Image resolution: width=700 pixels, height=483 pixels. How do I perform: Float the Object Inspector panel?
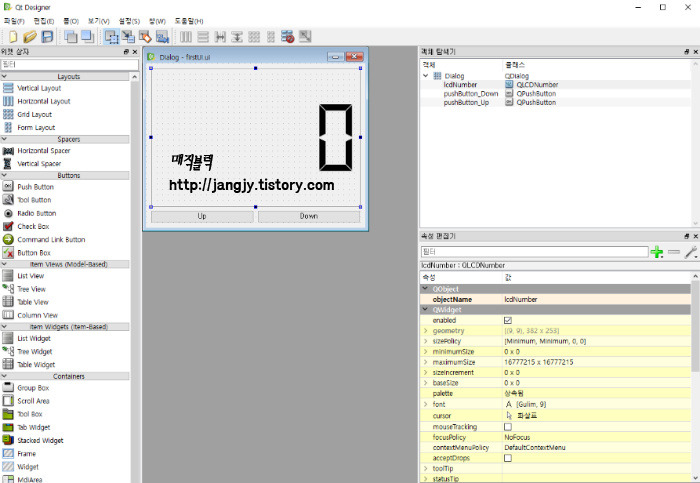[687, 52]
